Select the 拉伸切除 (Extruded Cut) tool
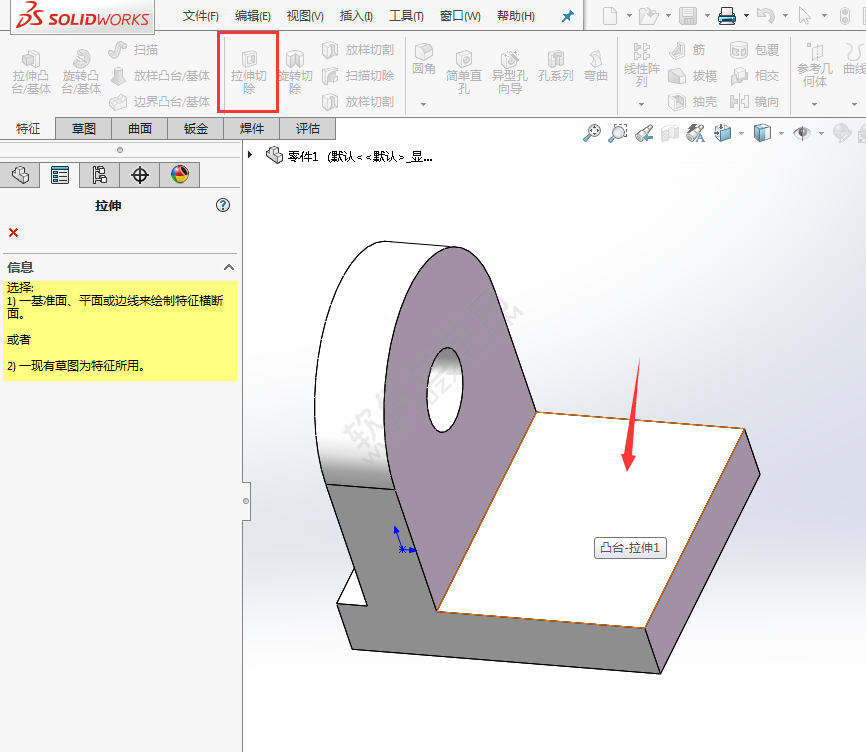 [248, 71]
